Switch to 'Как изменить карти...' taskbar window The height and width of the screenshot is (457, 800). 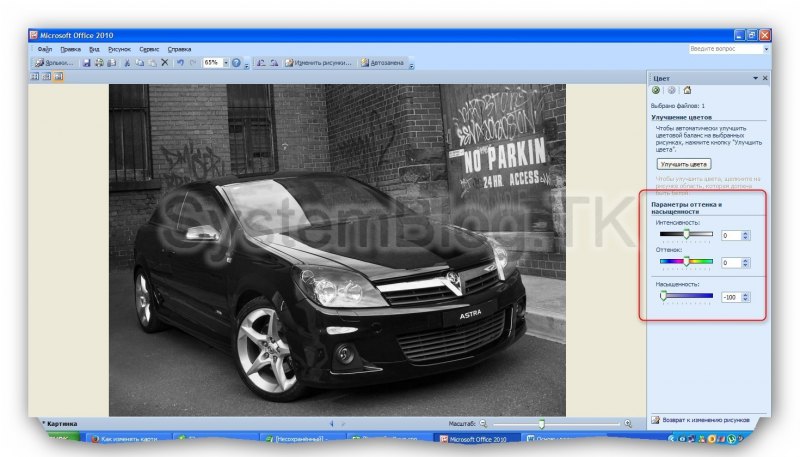pos(130,439)
